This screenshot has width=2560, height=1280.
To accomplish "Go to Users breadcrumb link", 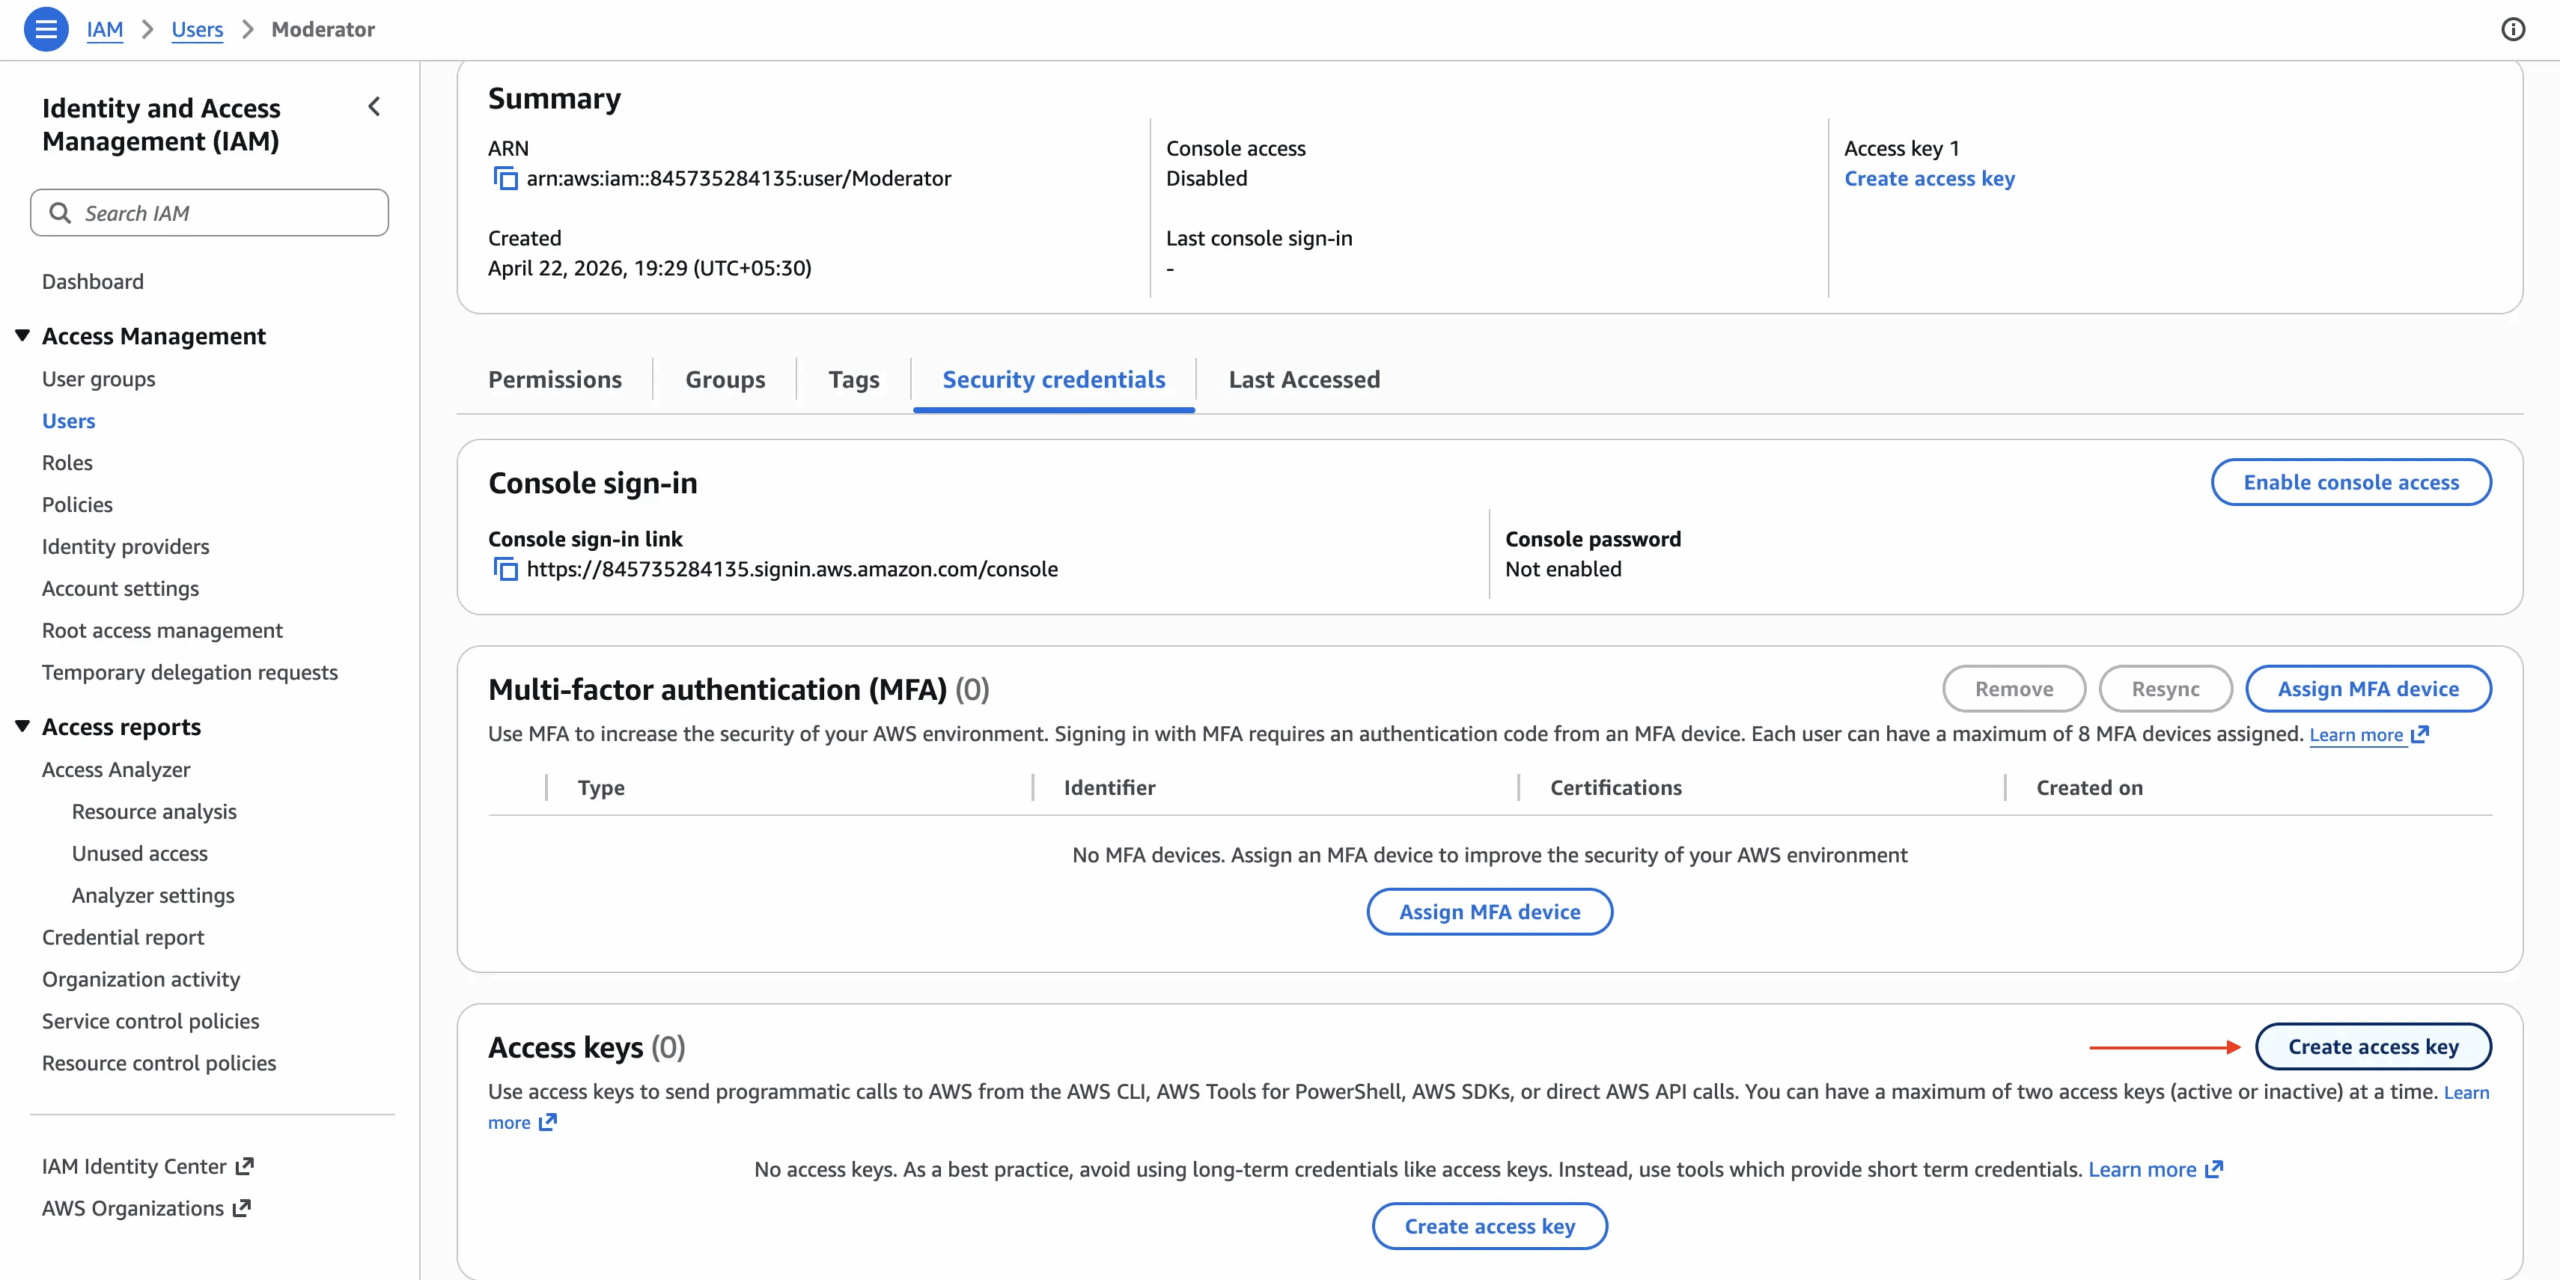I will (x=197, y=29).
